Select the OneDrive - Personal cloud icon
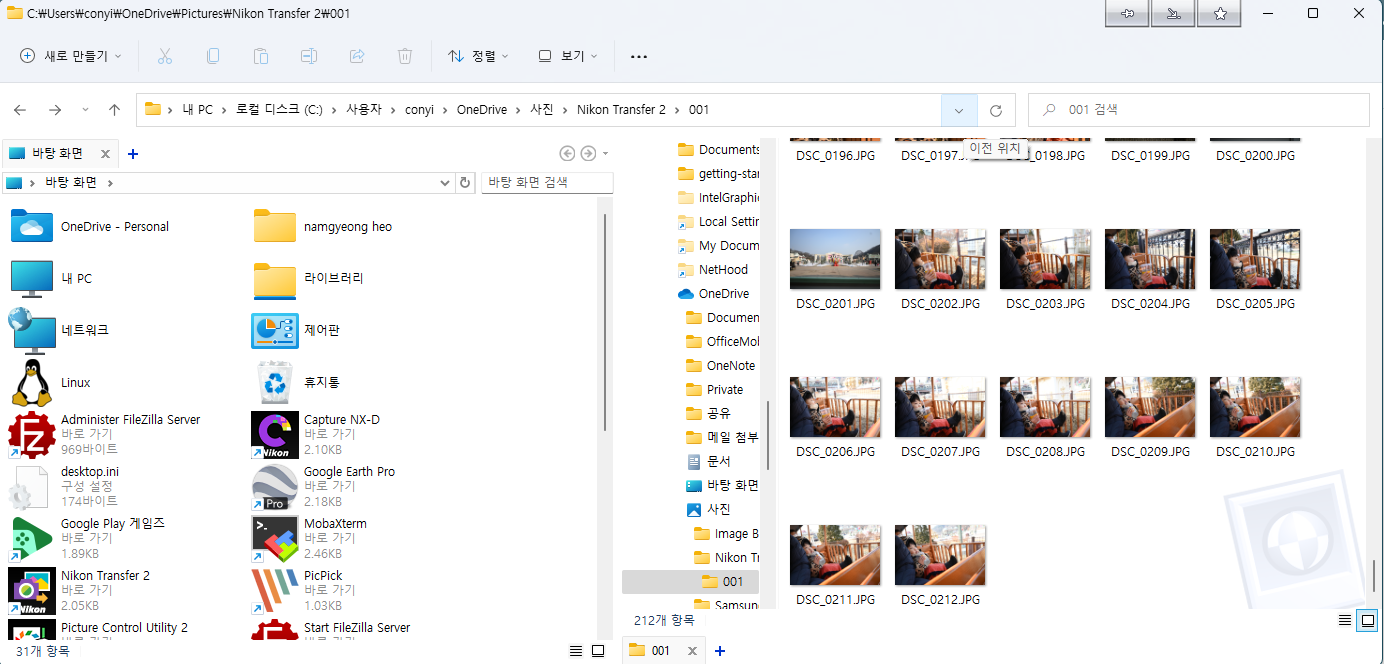The image size is (1384, 664). pos(30,226)
